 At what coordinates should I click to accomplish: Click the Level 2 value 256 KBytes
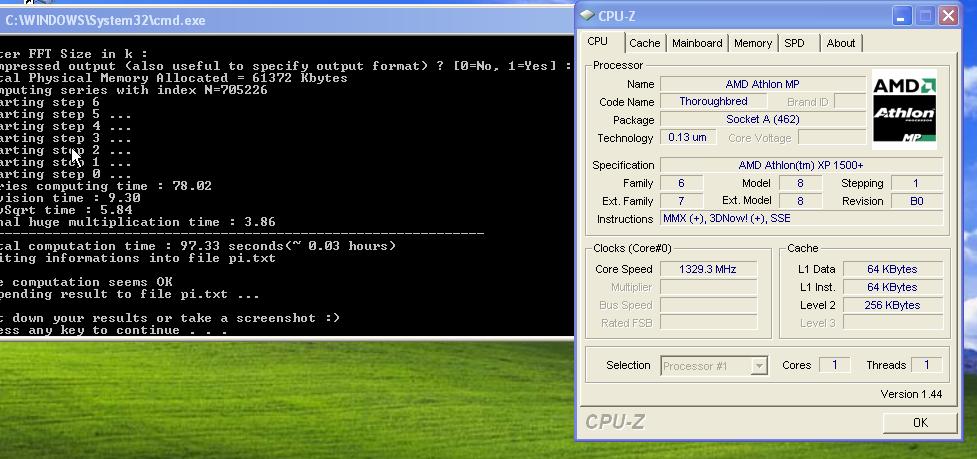point(892,305)
